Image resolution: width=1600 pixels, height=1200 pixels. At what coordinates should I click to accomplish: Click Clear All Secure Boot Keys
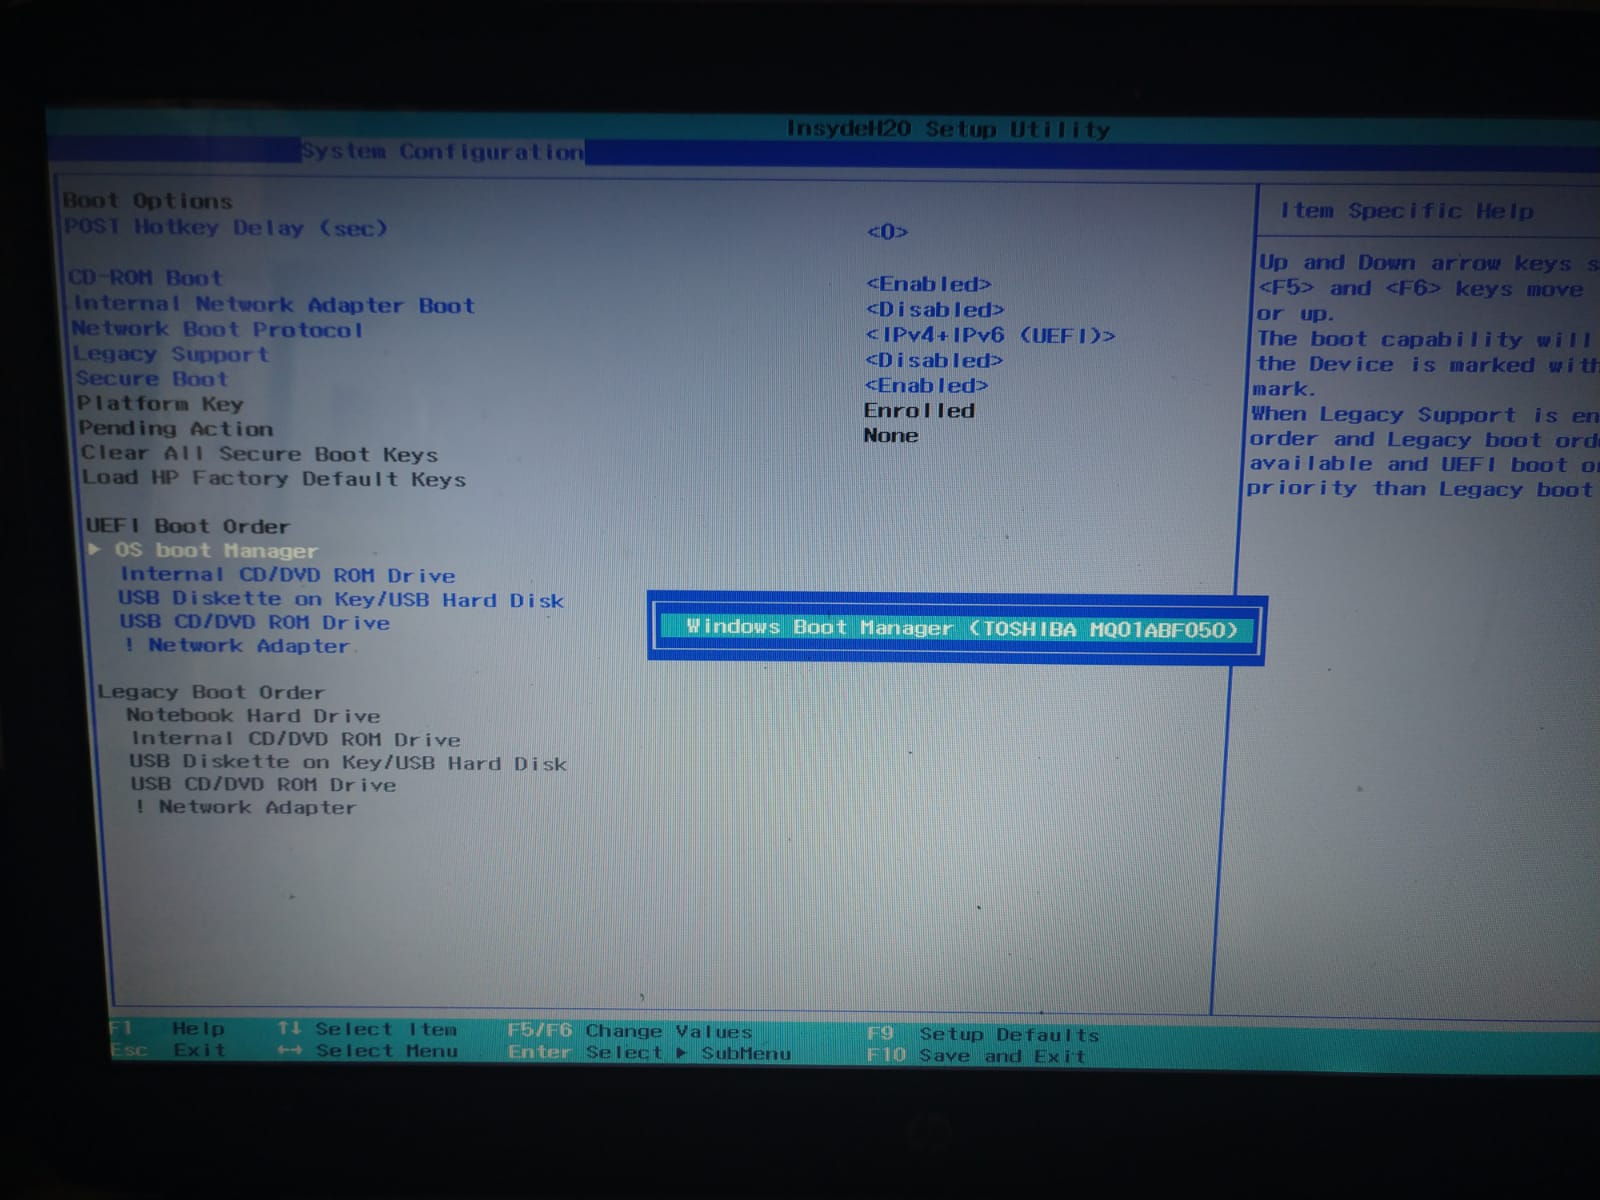(x=259, y=454)
